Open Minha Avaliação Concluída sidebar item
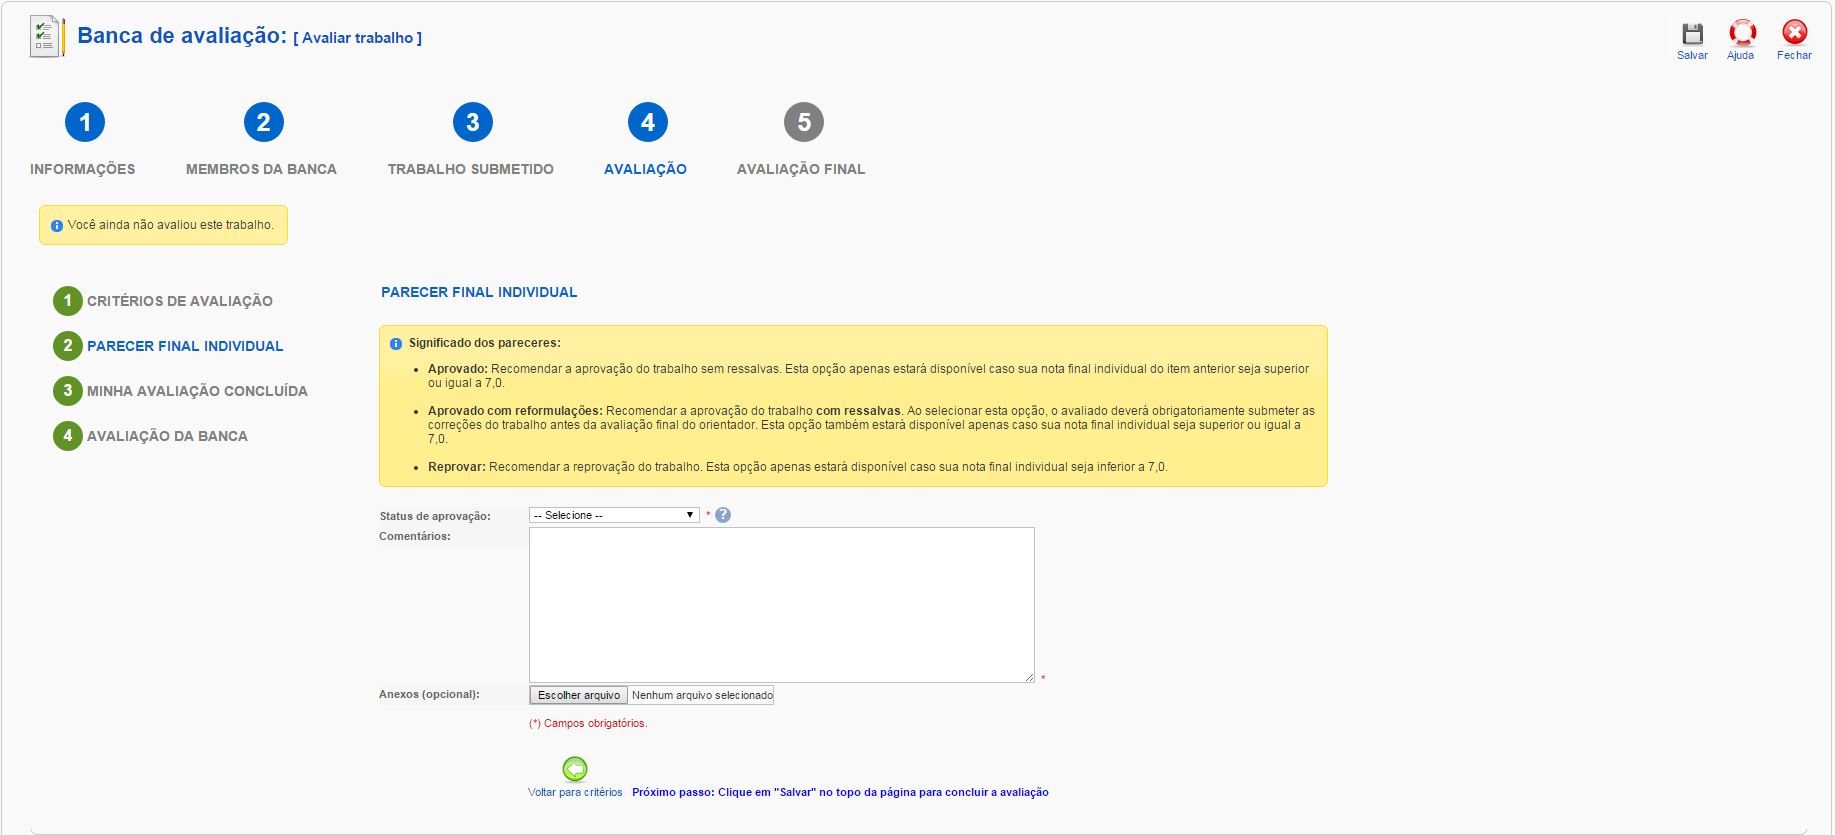1836x835 pixels. pos(197,391)
